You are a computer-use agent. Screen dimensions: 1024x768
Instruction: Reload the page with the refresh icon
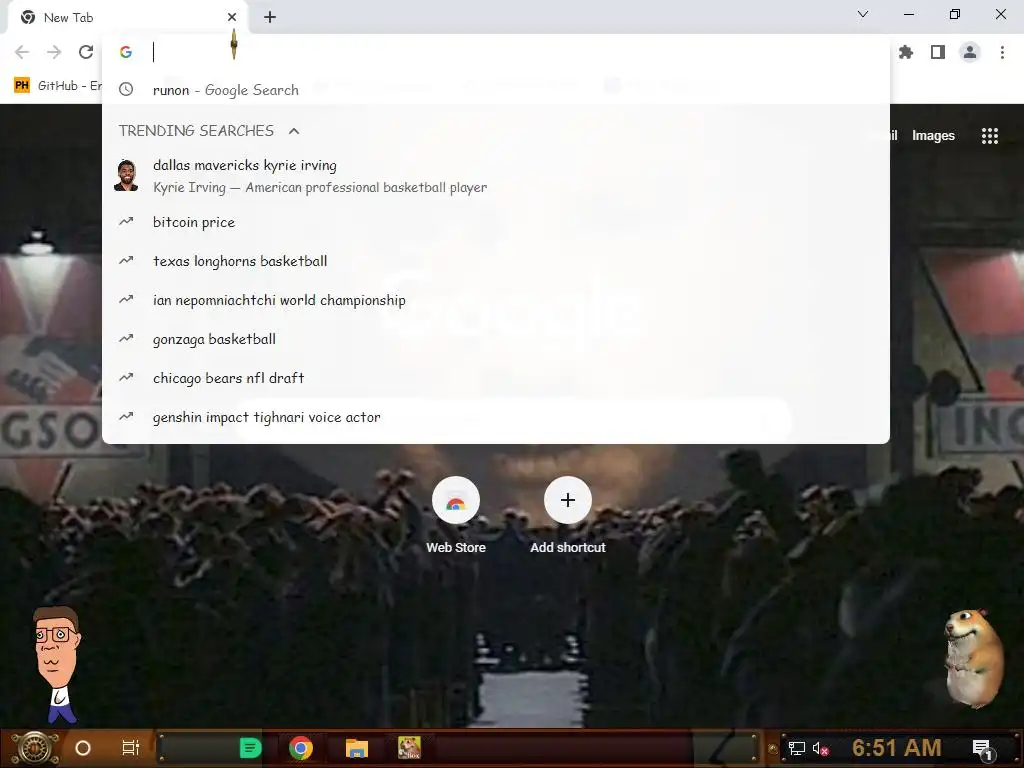coord(86,52)
